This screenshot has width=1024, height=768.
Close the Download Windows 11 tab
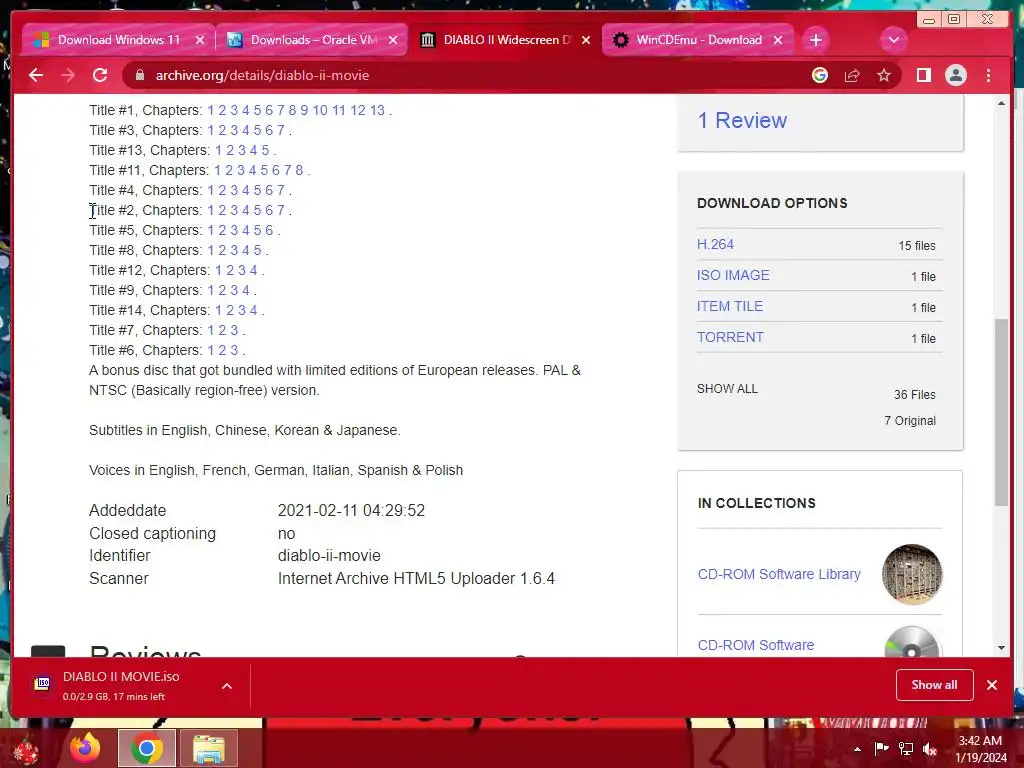(200, 40)
